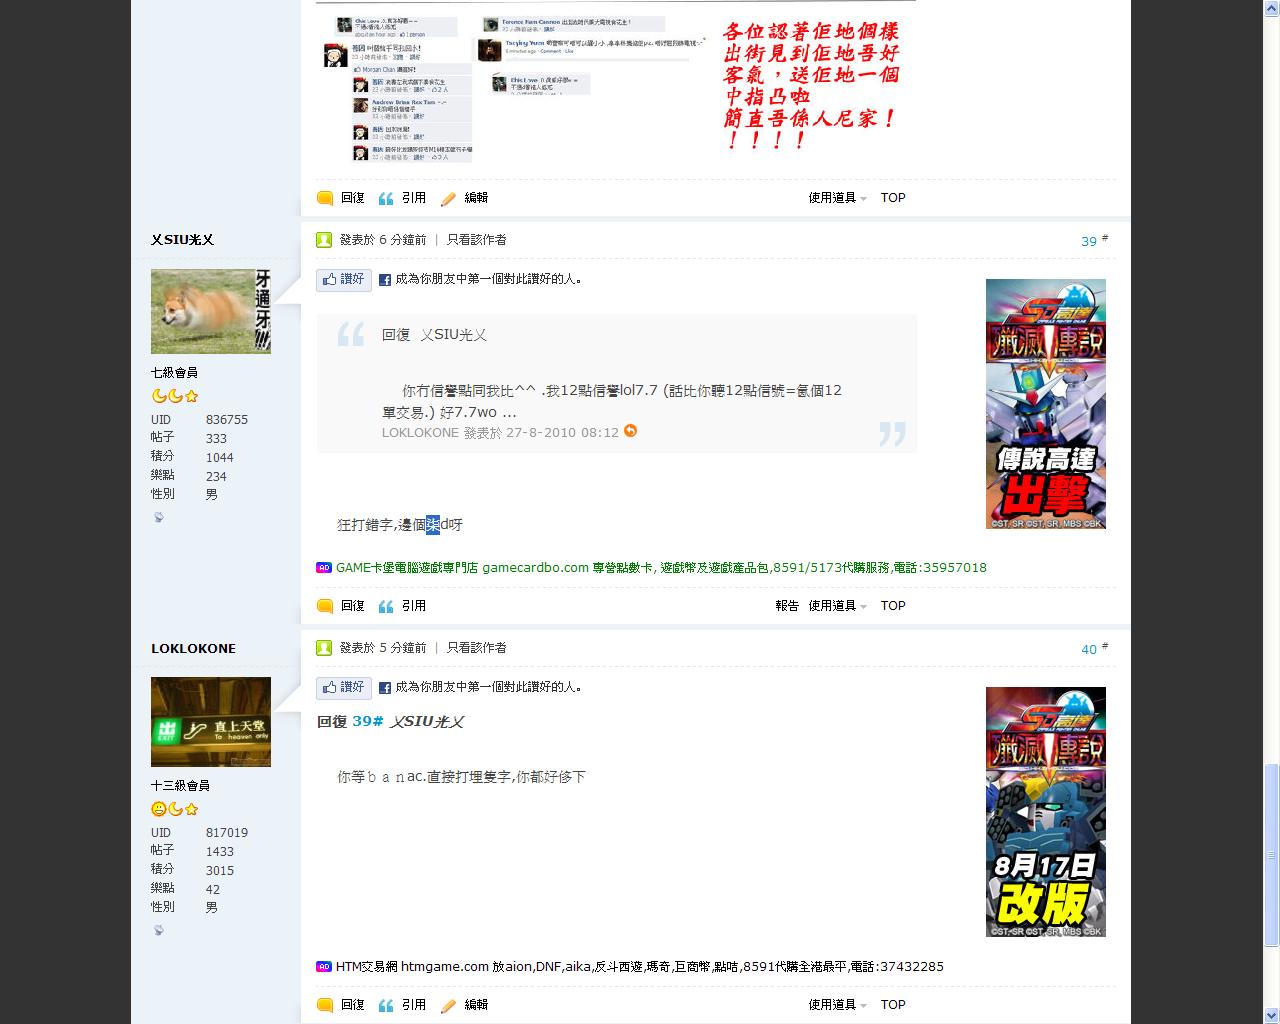Viewport: 1280px width, 1024px height.
Task: Click 讚好 like button on post 40
Action: [344, 688]
